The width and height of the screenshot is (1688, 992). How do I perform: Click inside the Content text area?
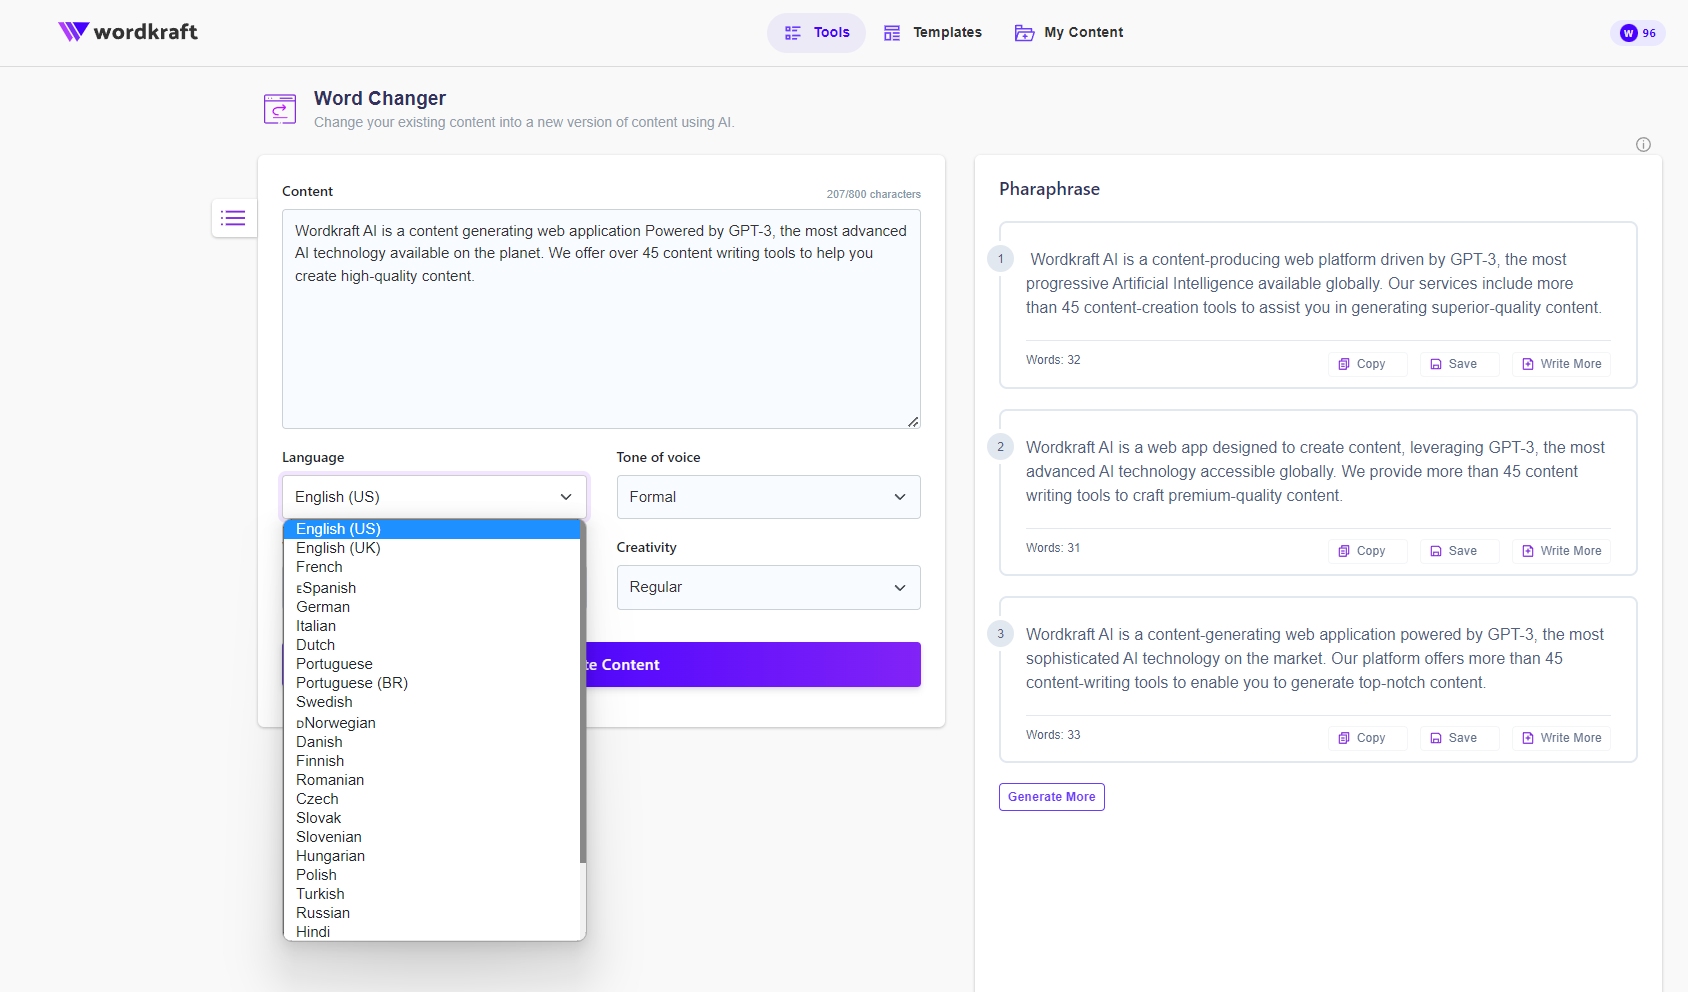[601, 340]
